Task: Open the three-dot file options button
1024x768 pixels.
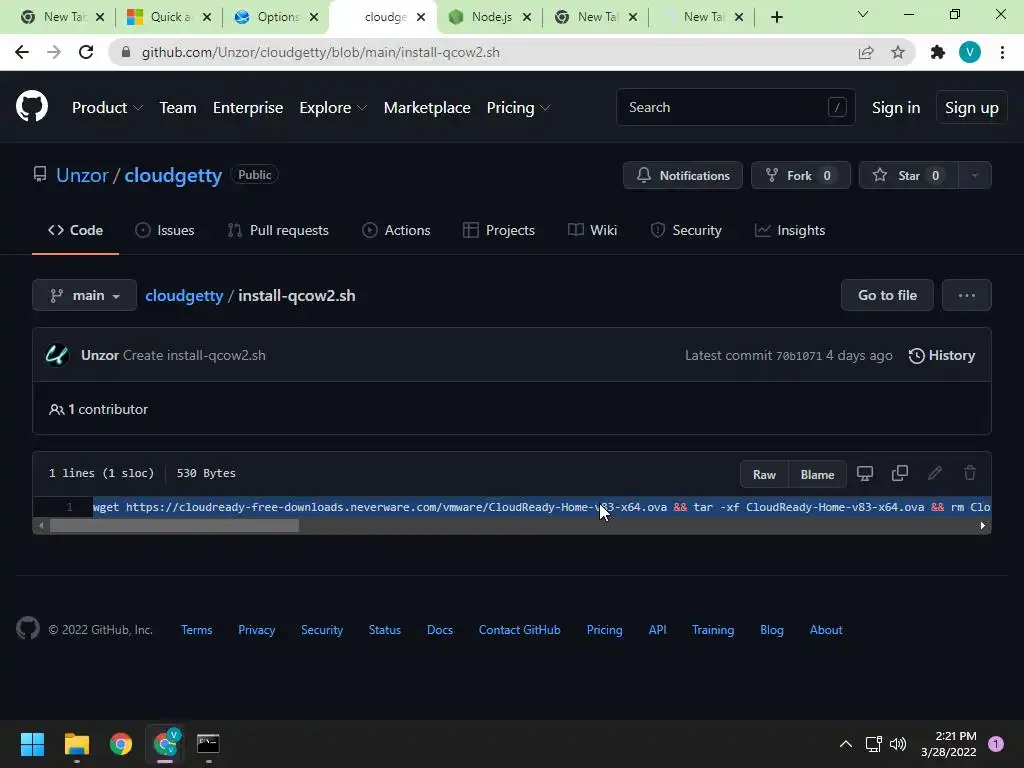Action: pos(967,295)
